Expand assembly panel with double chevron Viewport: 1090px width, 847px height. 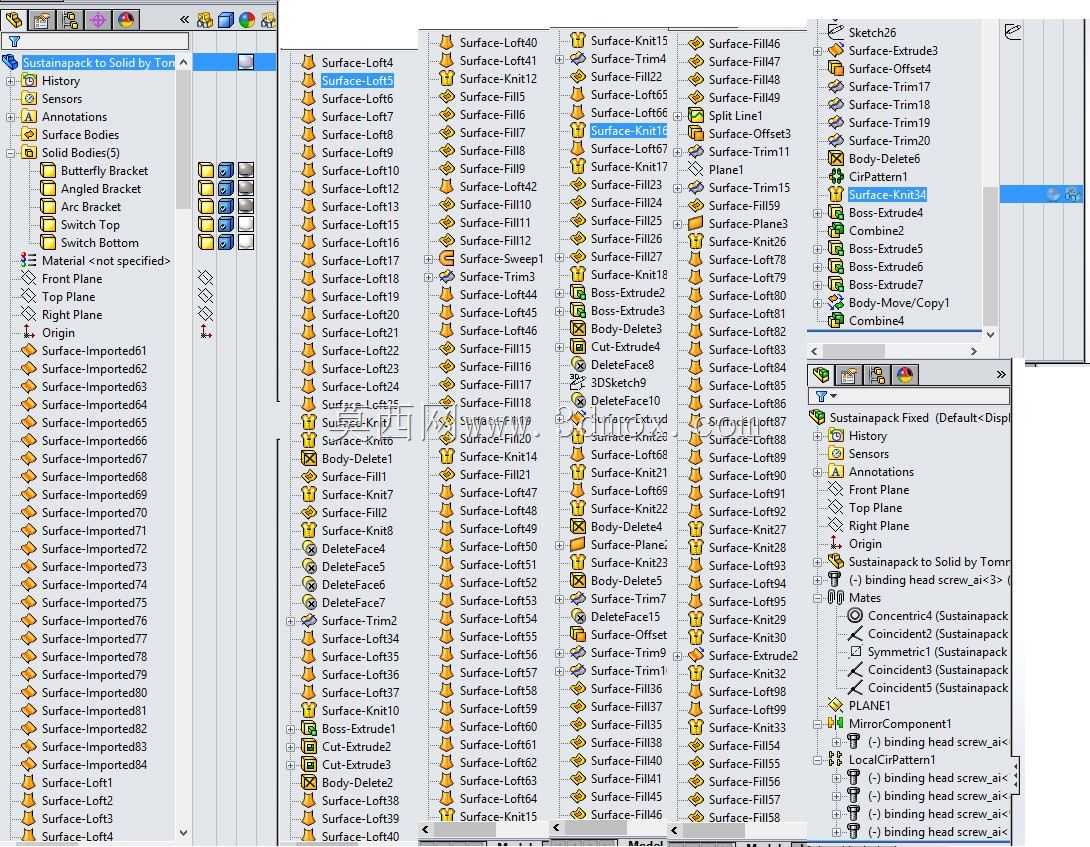coord(1001,374)
